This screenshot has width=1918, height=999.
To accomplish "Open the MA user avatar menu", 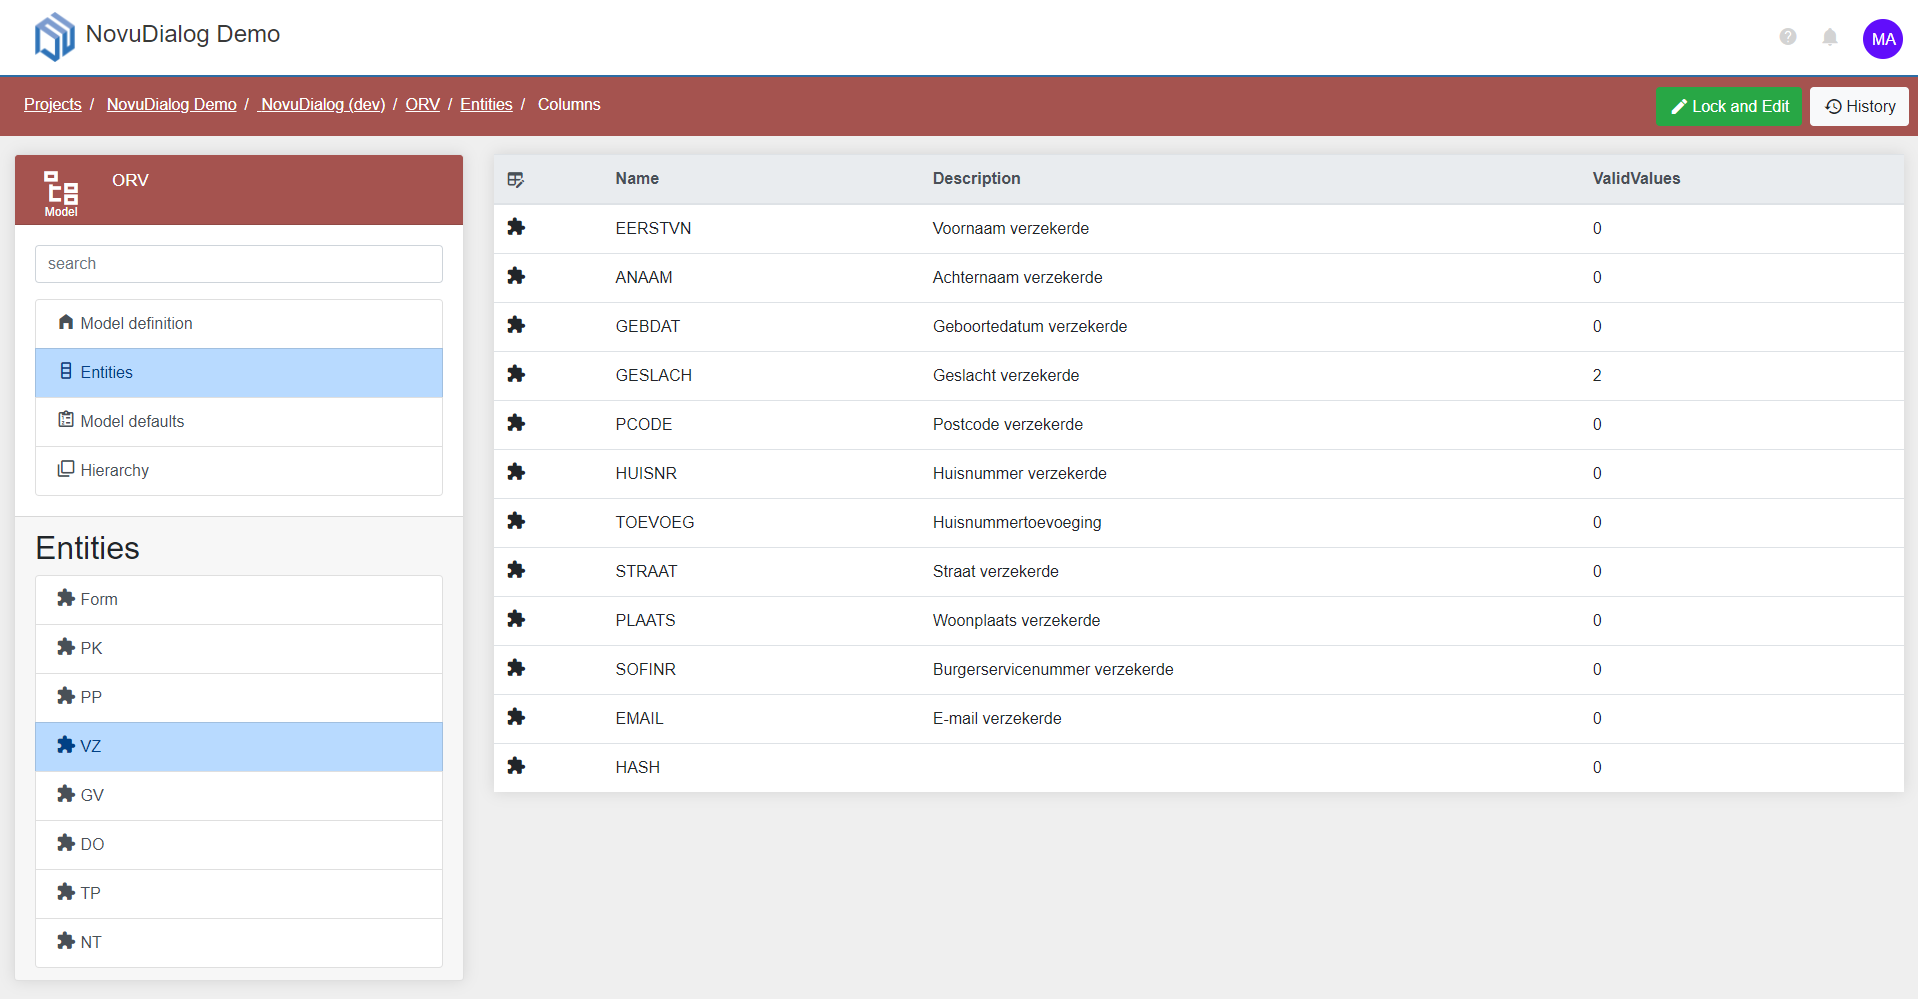I will point(1883,39).
